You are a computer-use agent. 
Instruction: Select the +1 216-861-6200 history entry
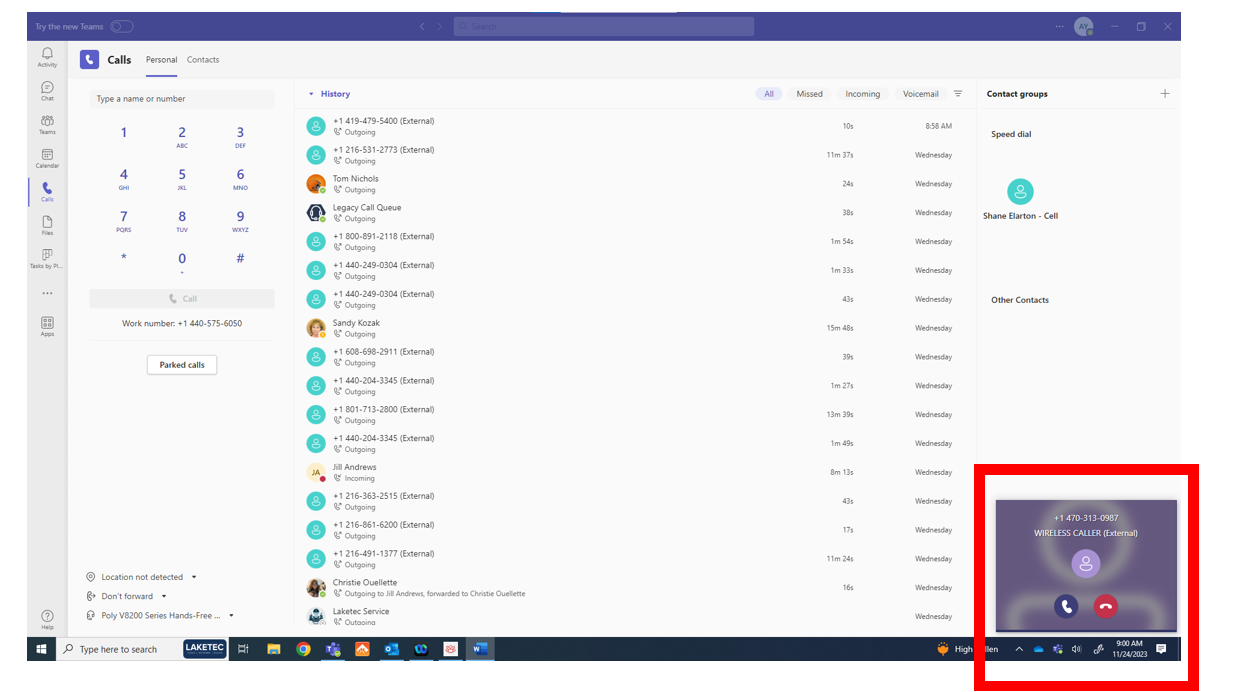tap(636, 530)
